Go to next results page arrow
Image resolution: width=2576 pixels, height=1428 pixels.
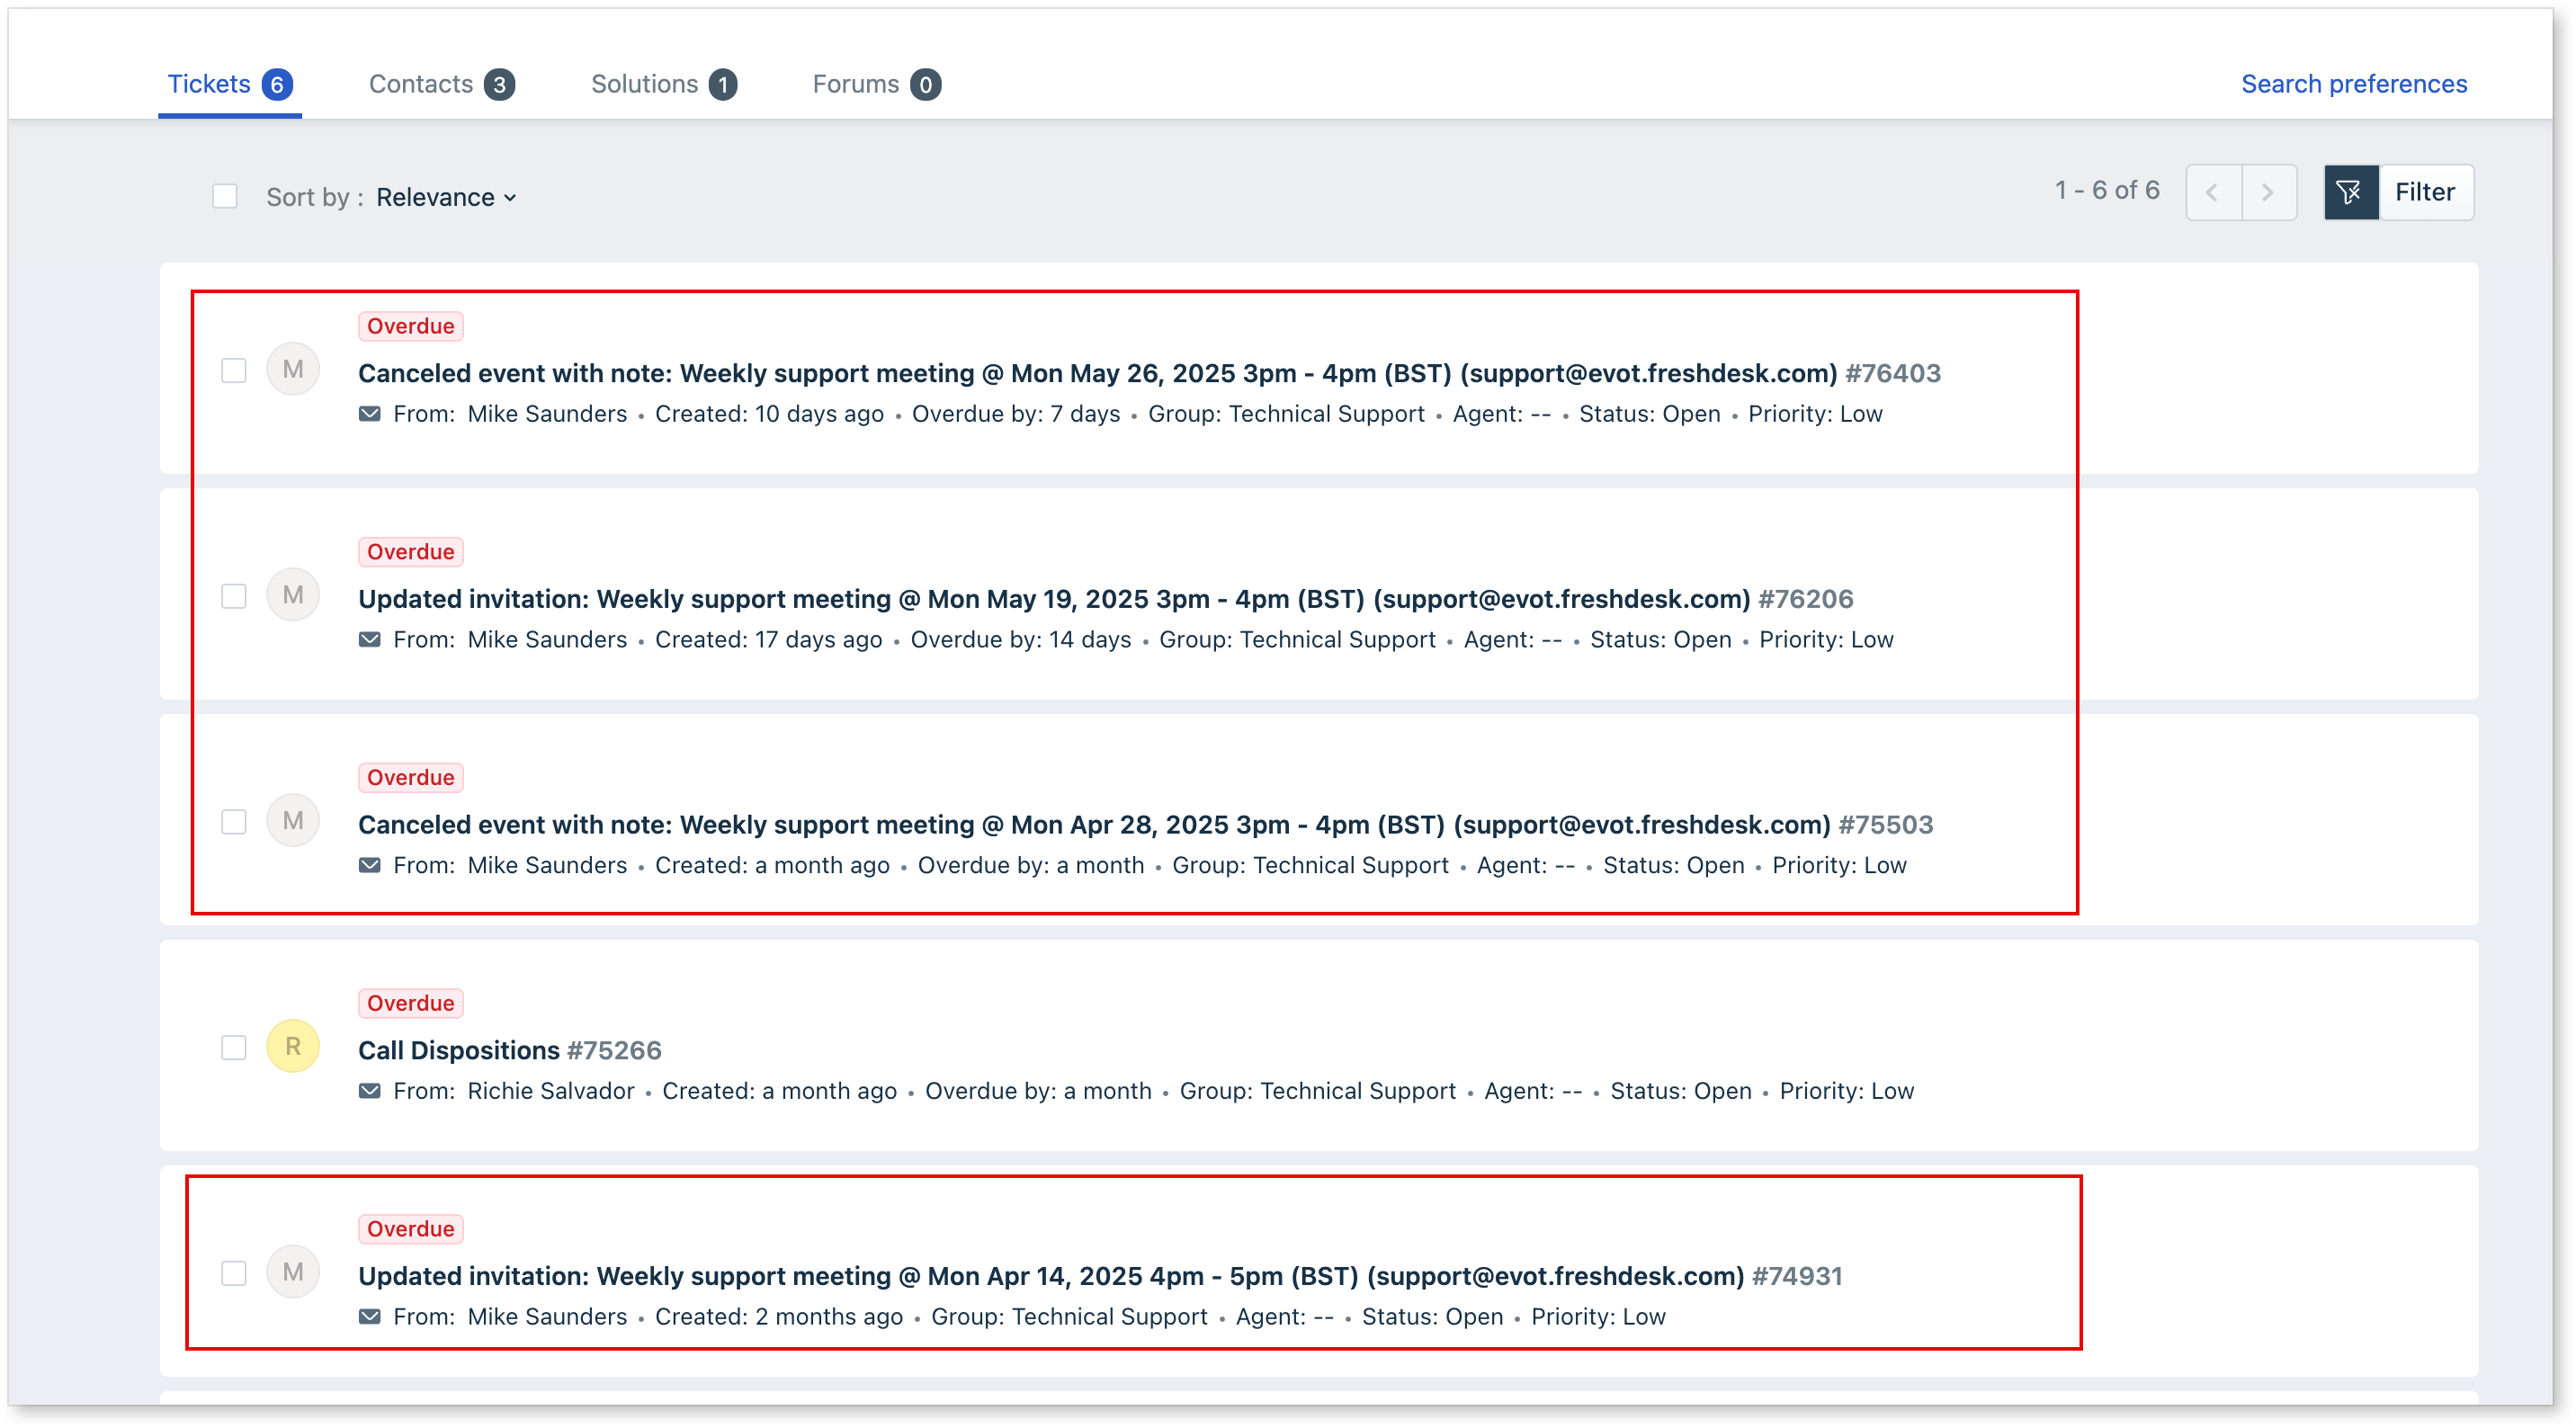tap(2268, 192)
